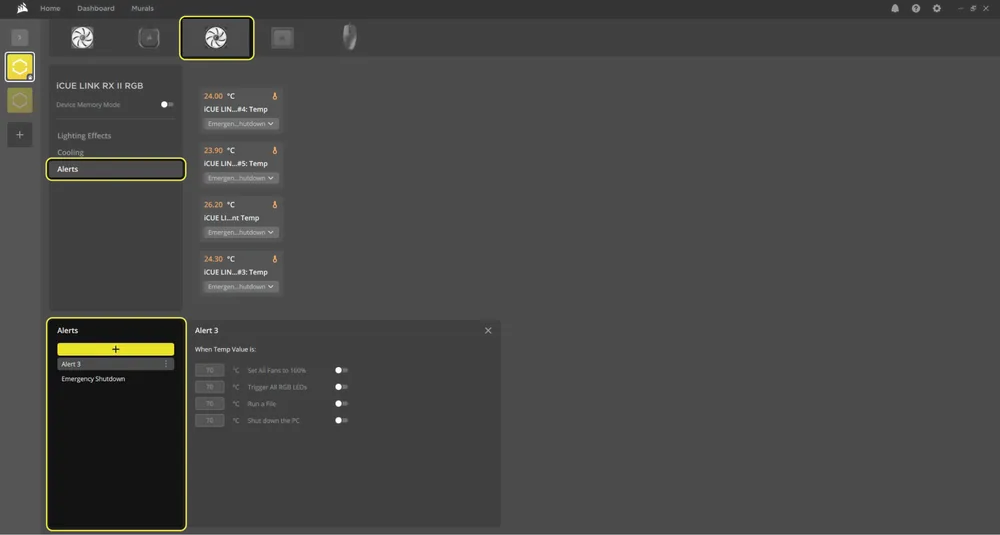Open the three-dot menu on the Alert 3 row
1000x535 pixels.
pyautogui.click(x=166, y=364)
